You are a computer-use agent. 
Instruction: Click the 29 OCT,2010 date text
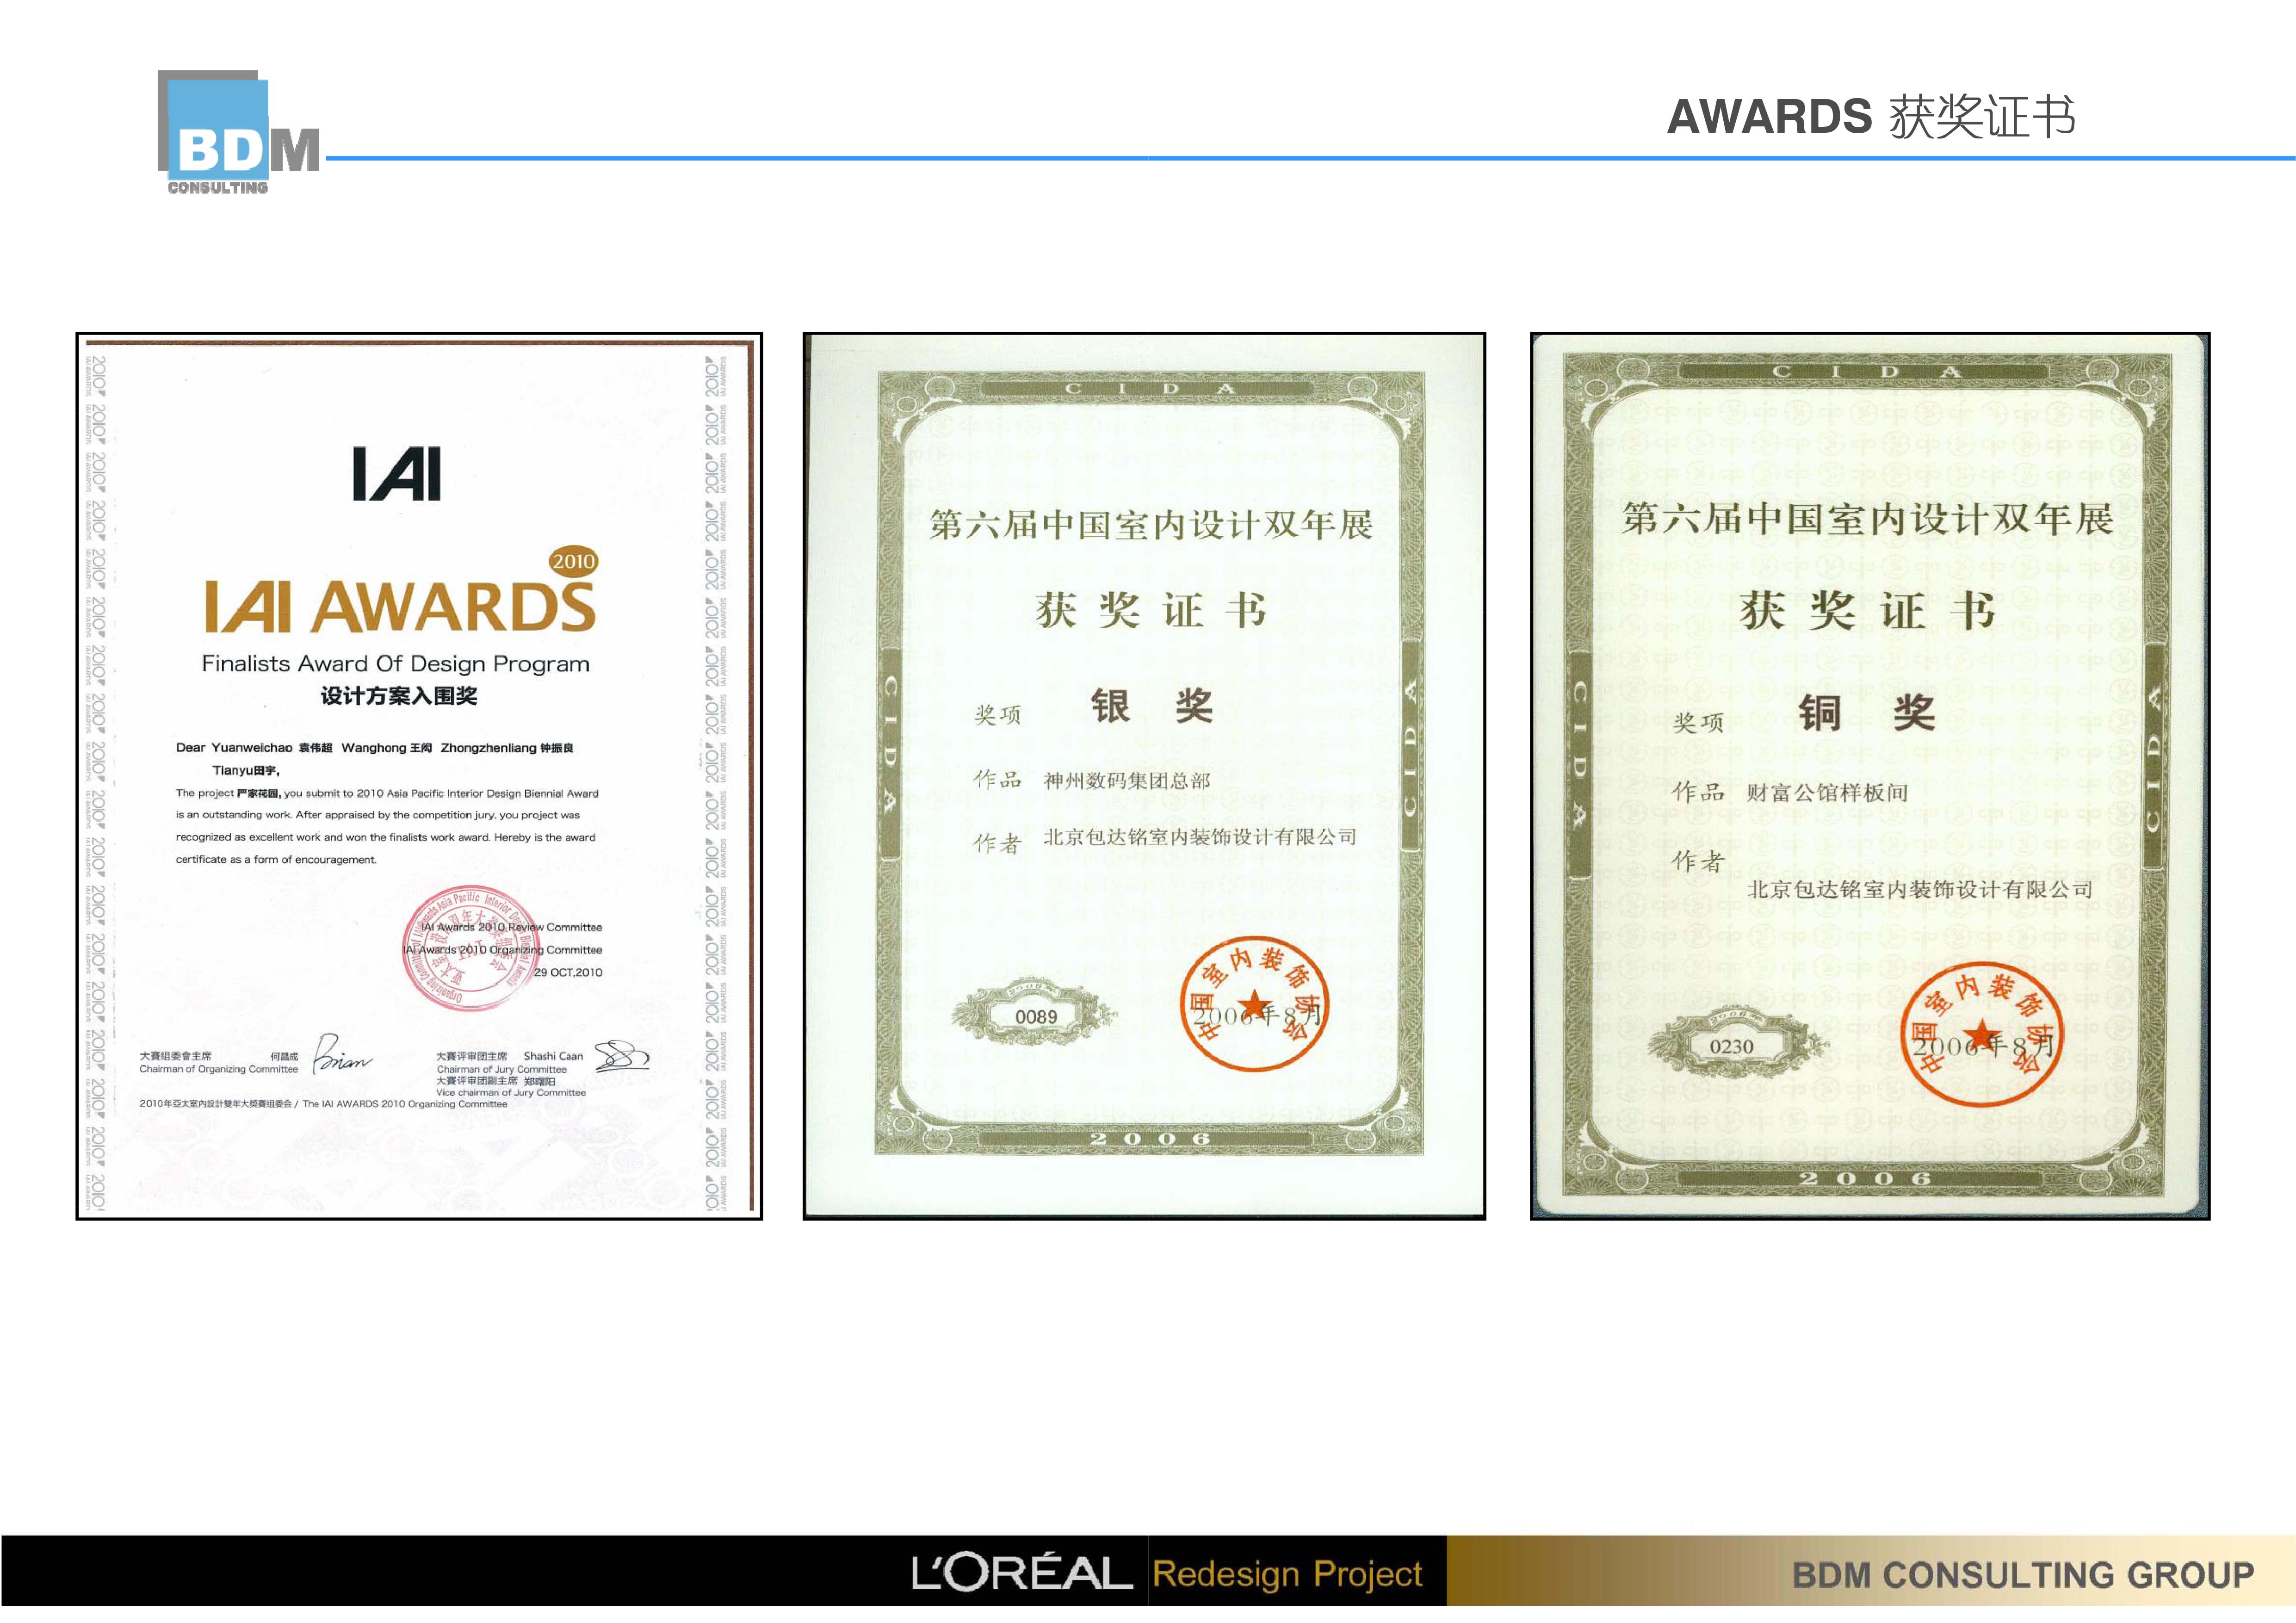(x=568, y=972)
